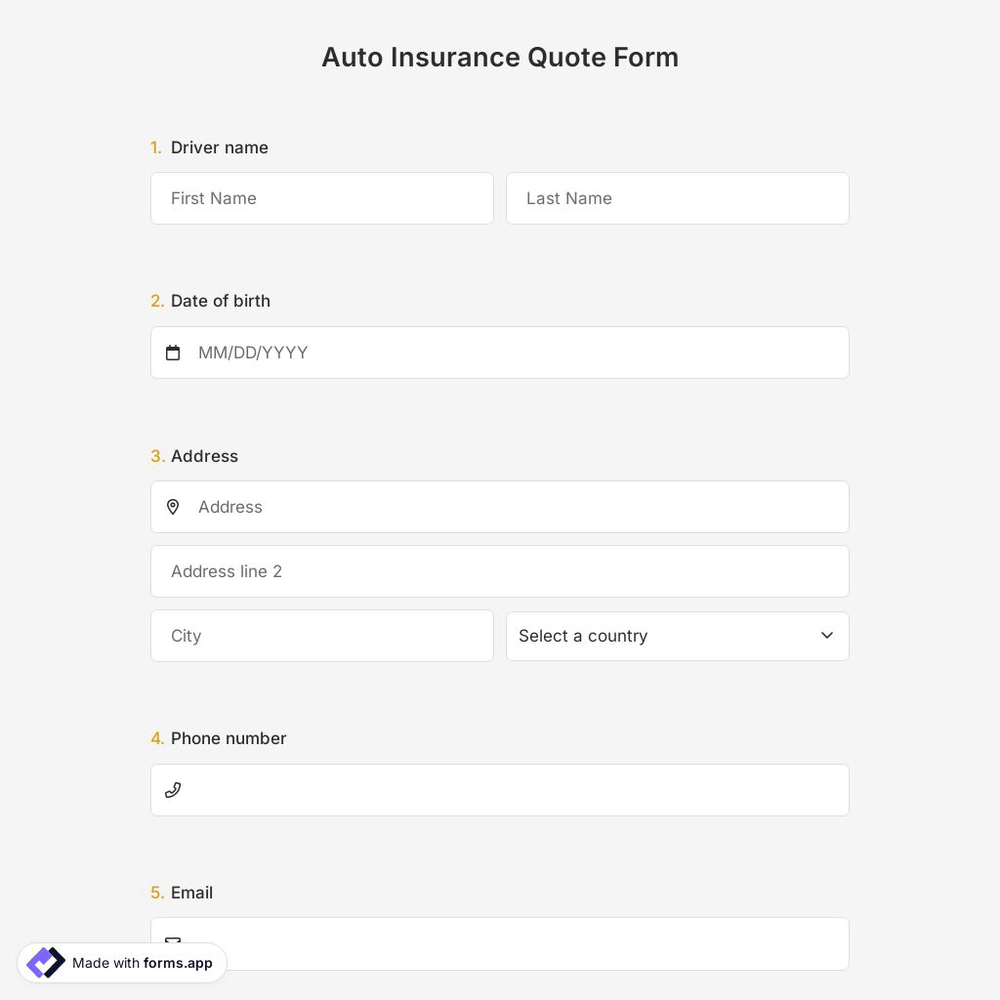Click the Driver name question label
The width and height of the screenshot is (1000, 1000).
[x=219, y=147]
